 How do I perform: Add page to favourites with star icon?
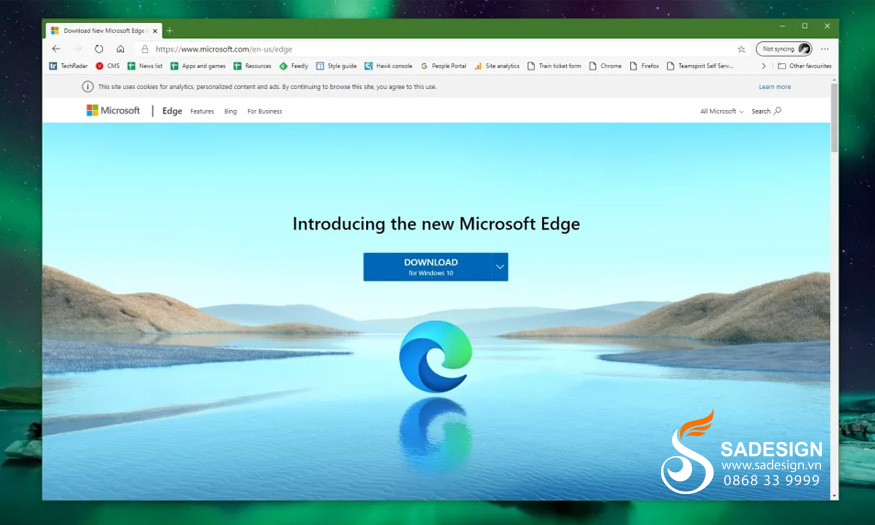tap(741, 49)
